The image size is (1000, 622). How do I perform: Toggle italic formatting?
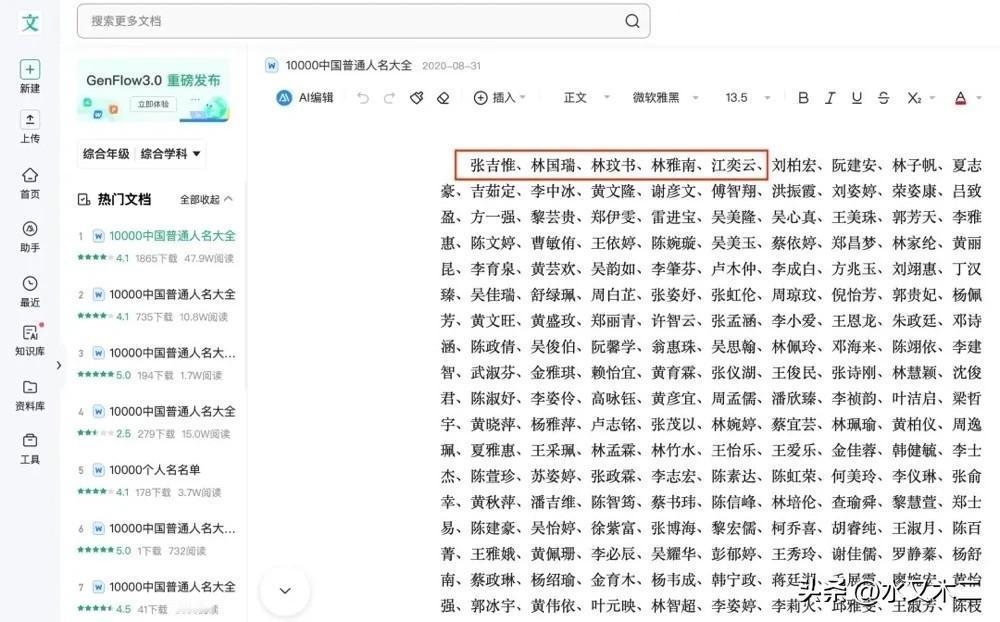coord(831,97)
